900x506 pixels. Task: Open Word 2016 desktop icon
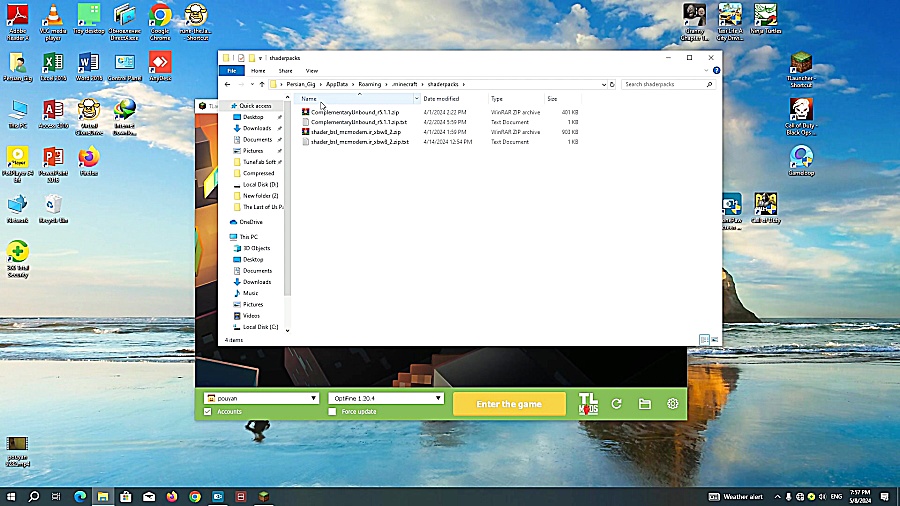89,67
